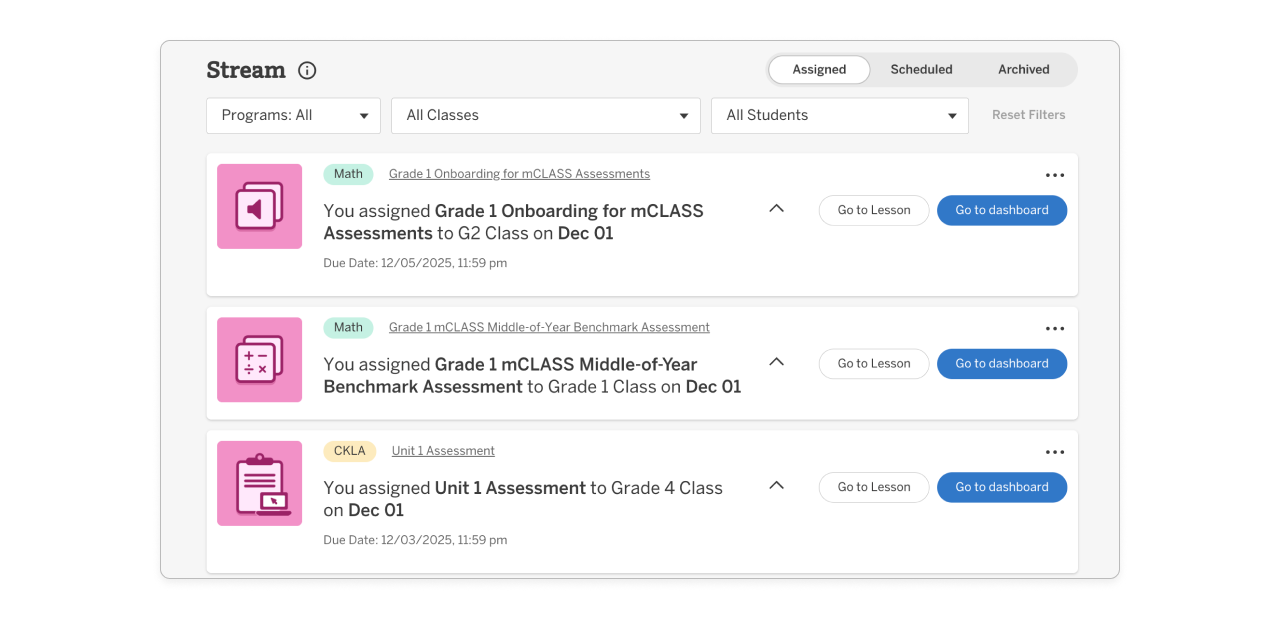Screen dimensions: 1280x619
Task: Switch to the Scheduled tab
Action: (921, 70)
